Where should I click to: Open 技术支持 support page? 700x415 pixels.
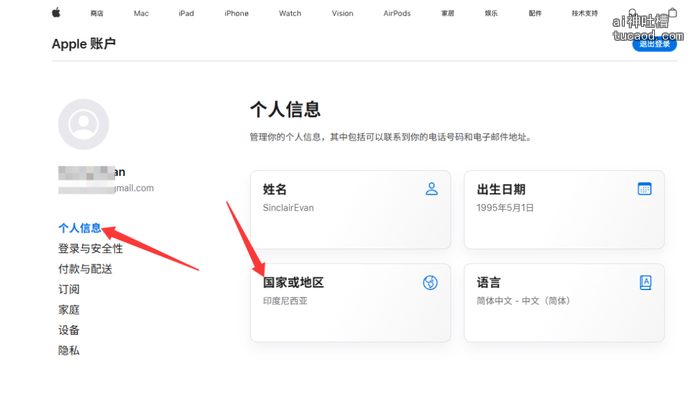pyautogui.click(x=584, y=13)
